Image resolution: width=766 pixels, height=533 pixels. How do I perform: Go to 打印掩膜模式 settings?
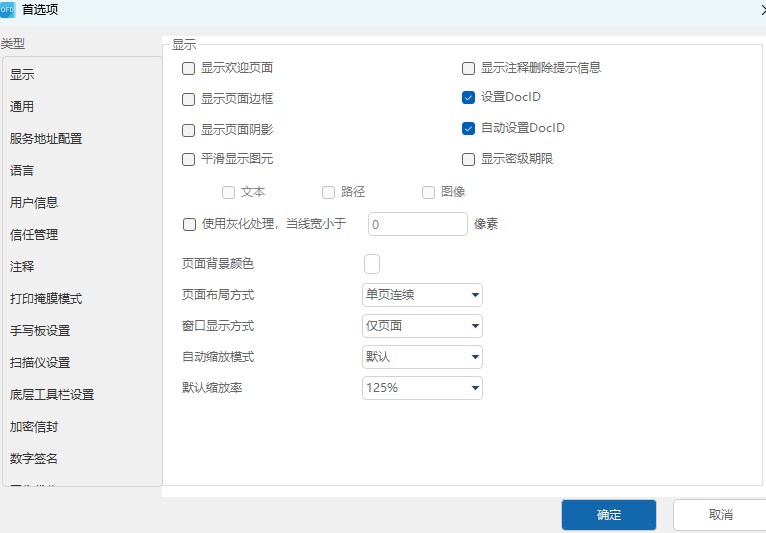(46, 299)
